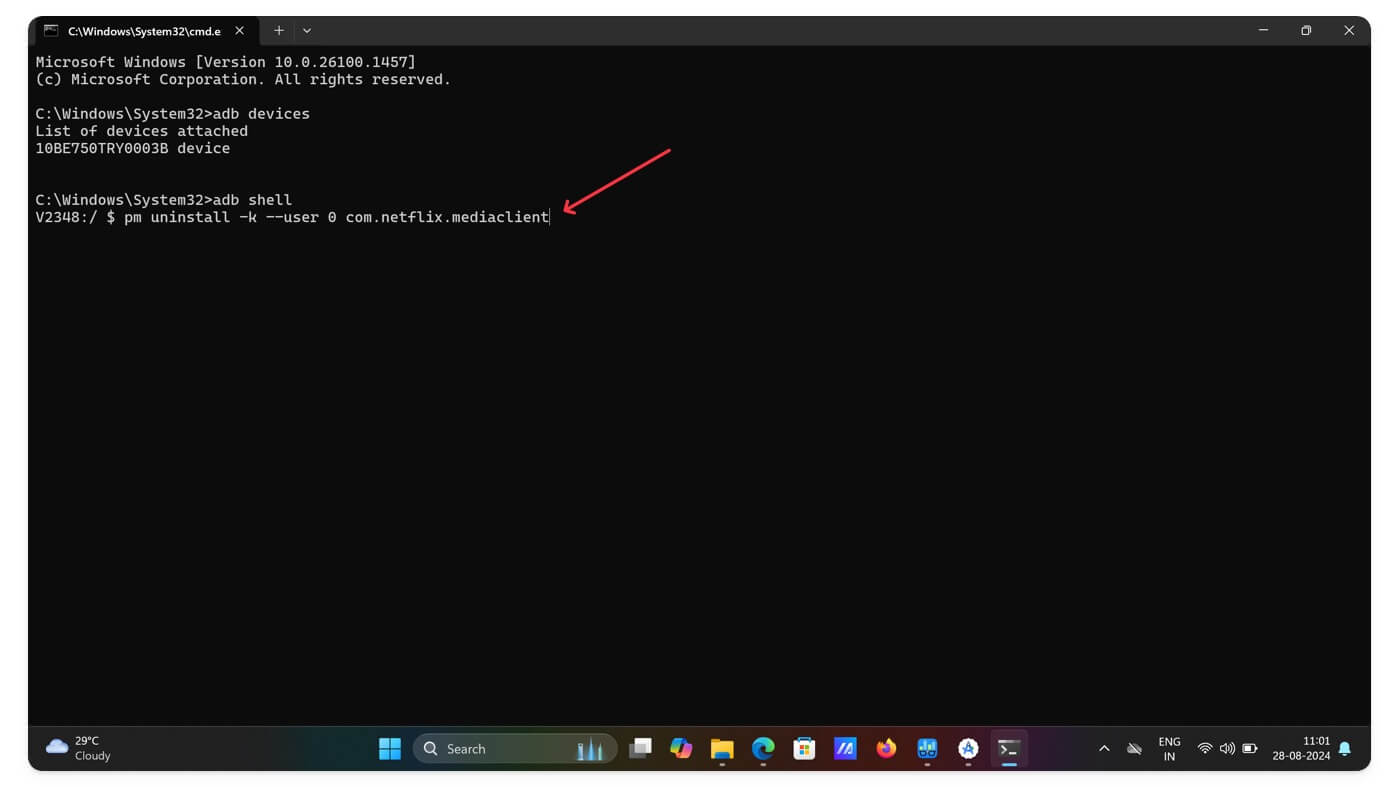
Task: Open the Windows Start menu
Action: click(x=390, y=748)
